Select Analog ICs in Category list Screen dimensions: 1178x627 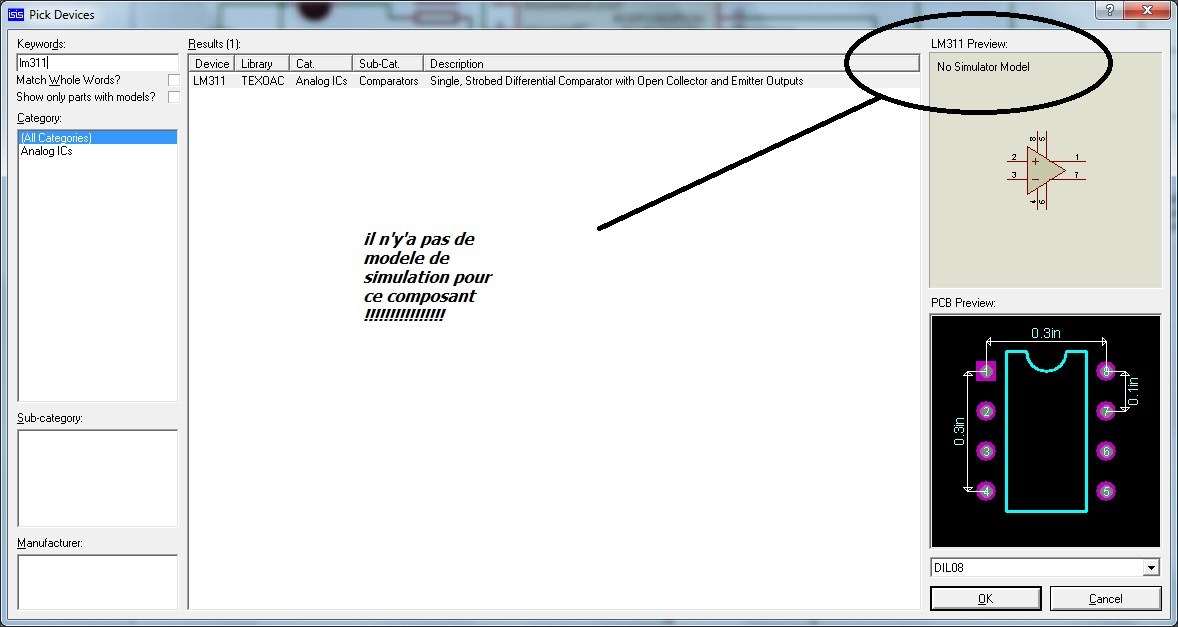click(x=47, y=151)
